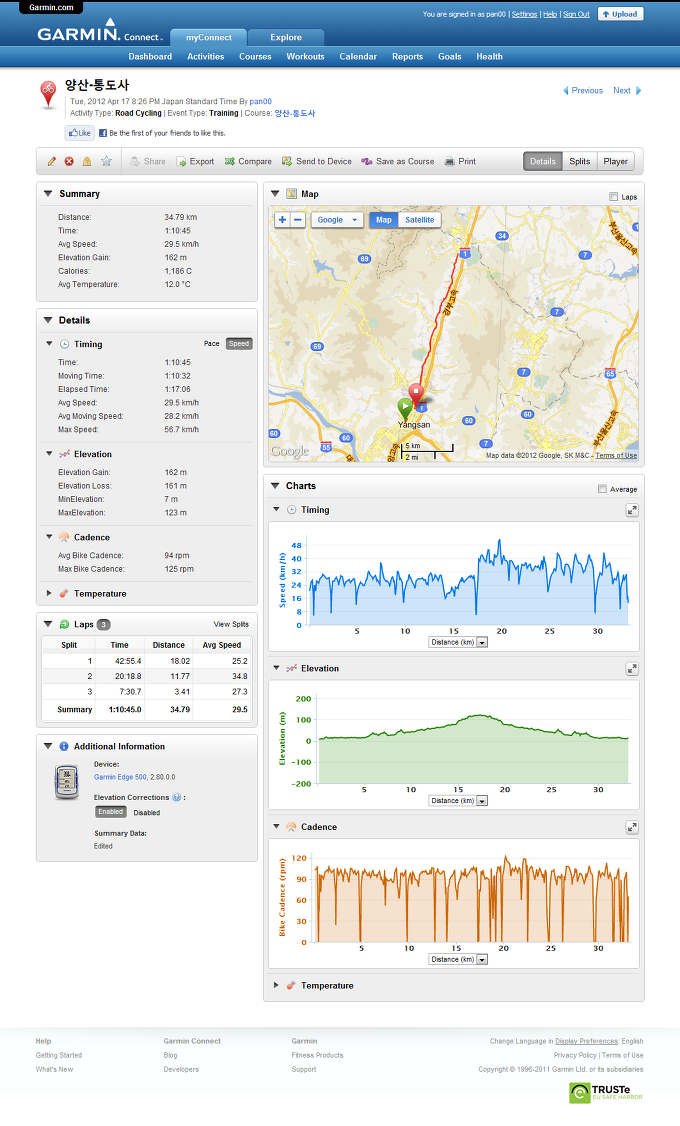
Task: Click Compare in the toolbar
Action: point(248,162)
